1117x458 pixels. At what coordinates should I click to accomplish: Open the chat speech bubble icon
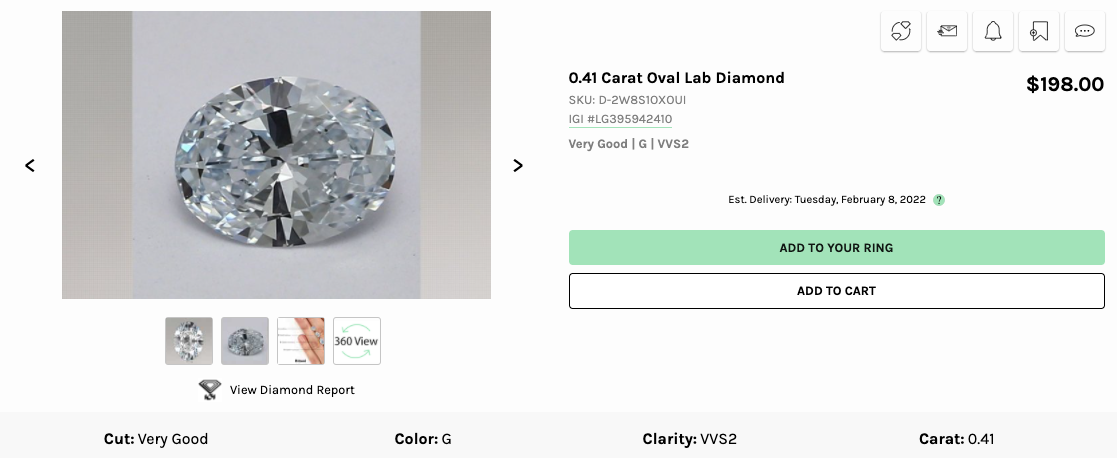pyautogui.click(x=1085, y=31)
